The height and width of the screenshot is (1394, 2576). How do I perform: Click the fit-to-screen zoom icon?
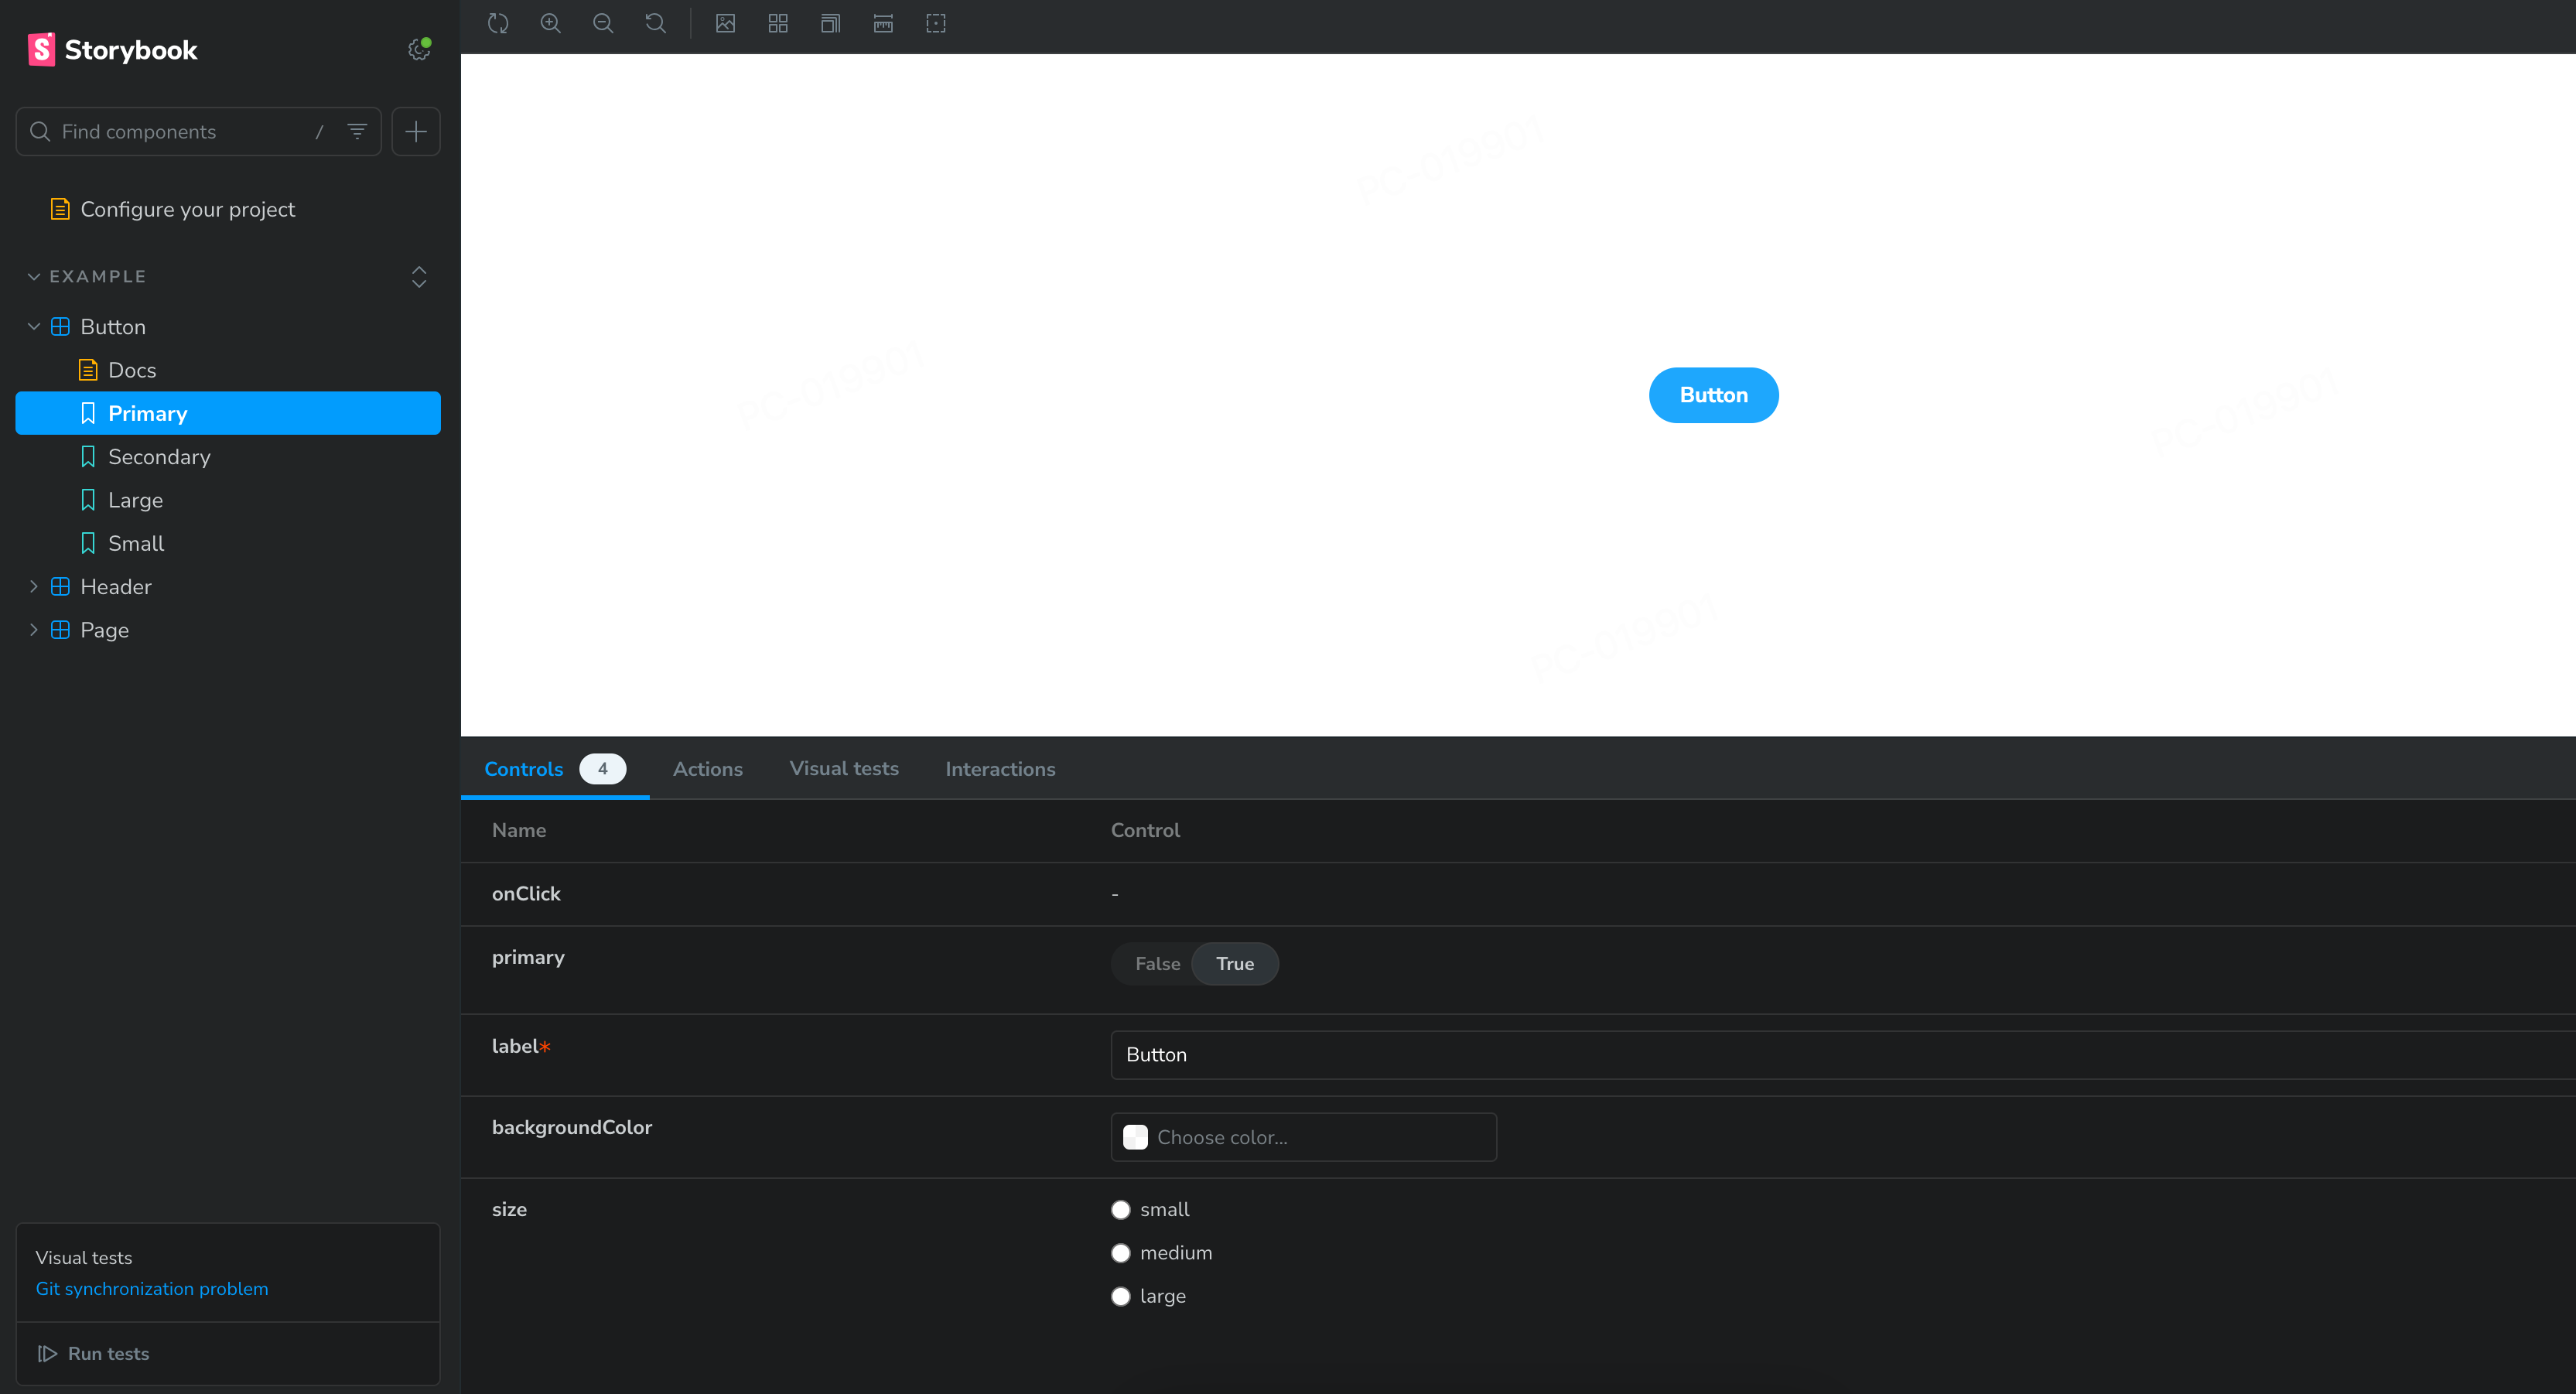(654, 22)
